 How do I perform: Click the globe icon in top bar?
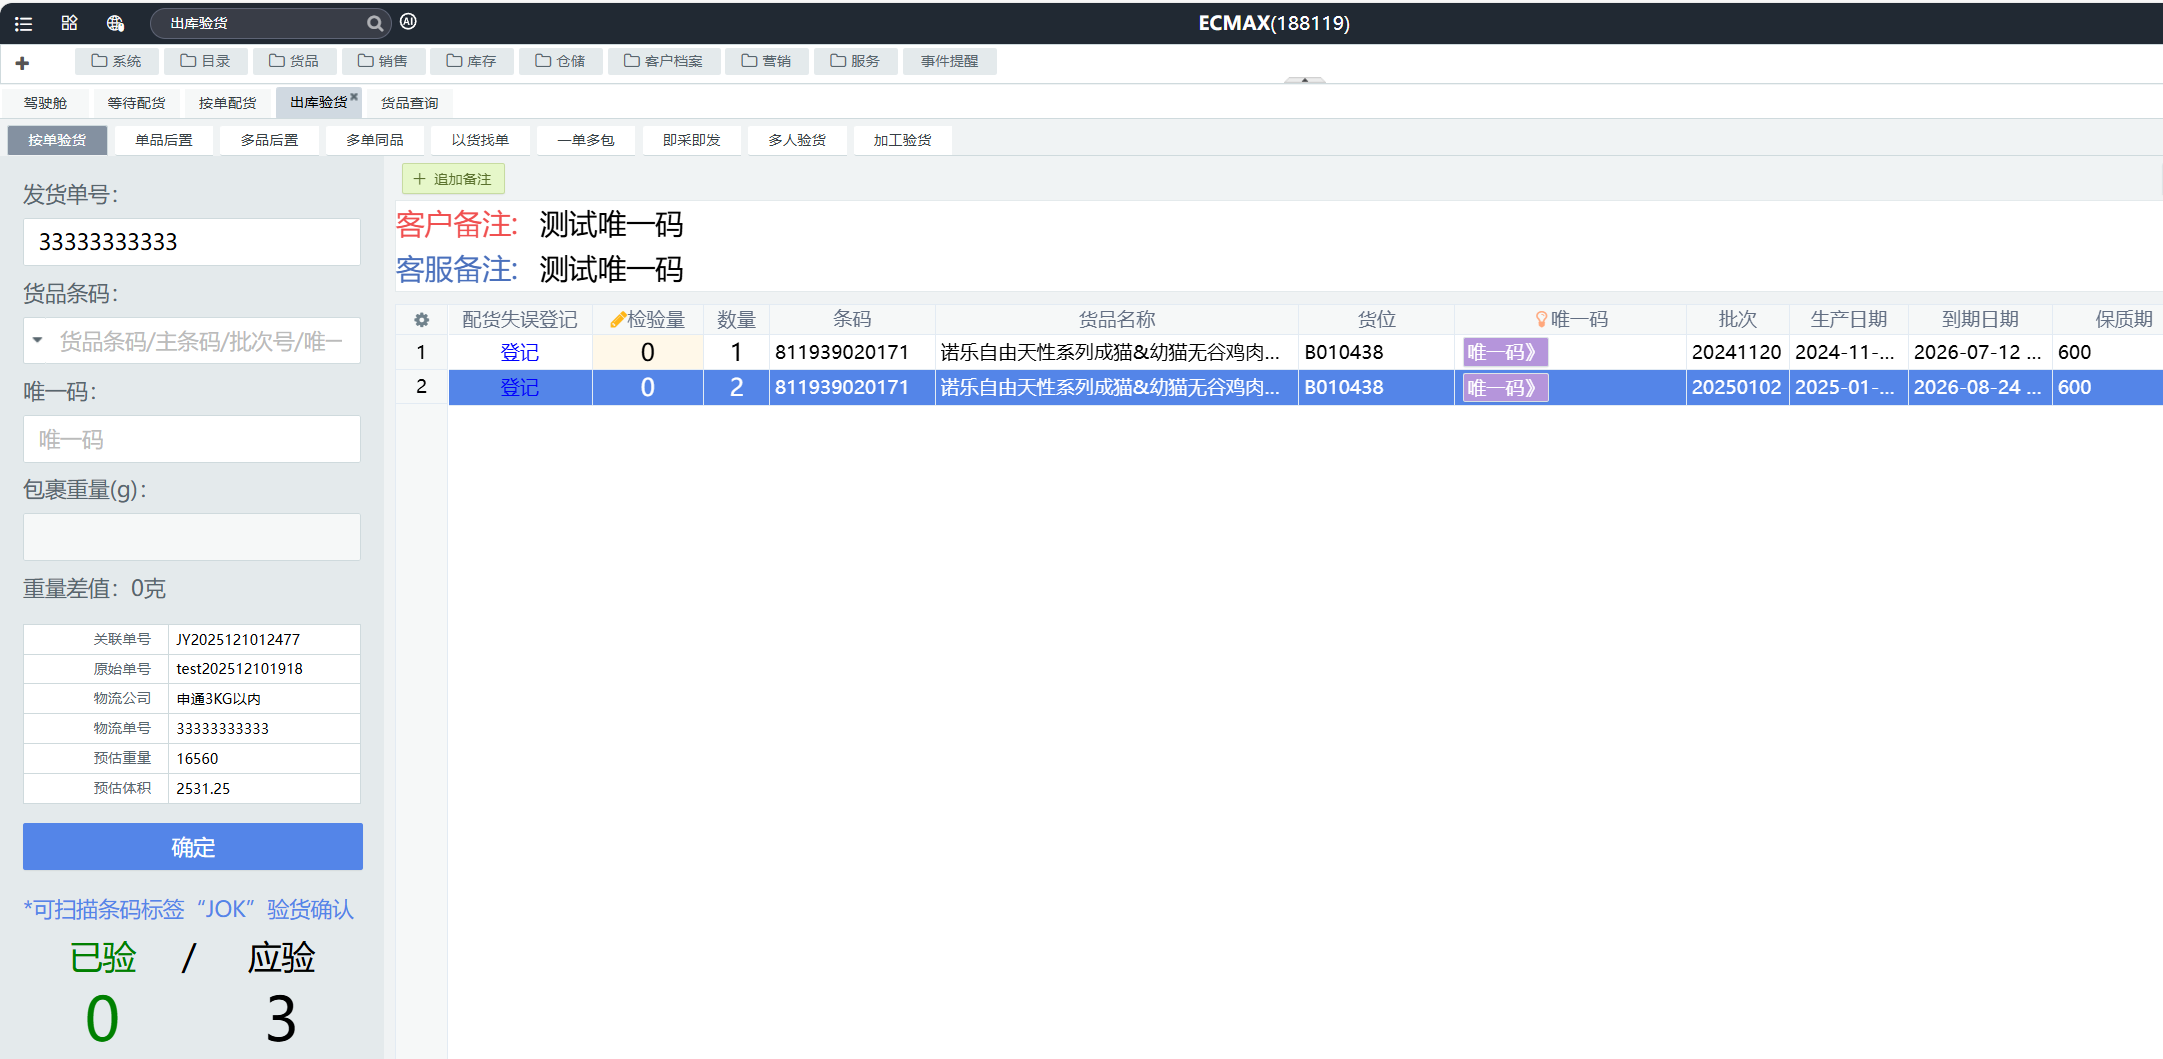pos(115,23)
